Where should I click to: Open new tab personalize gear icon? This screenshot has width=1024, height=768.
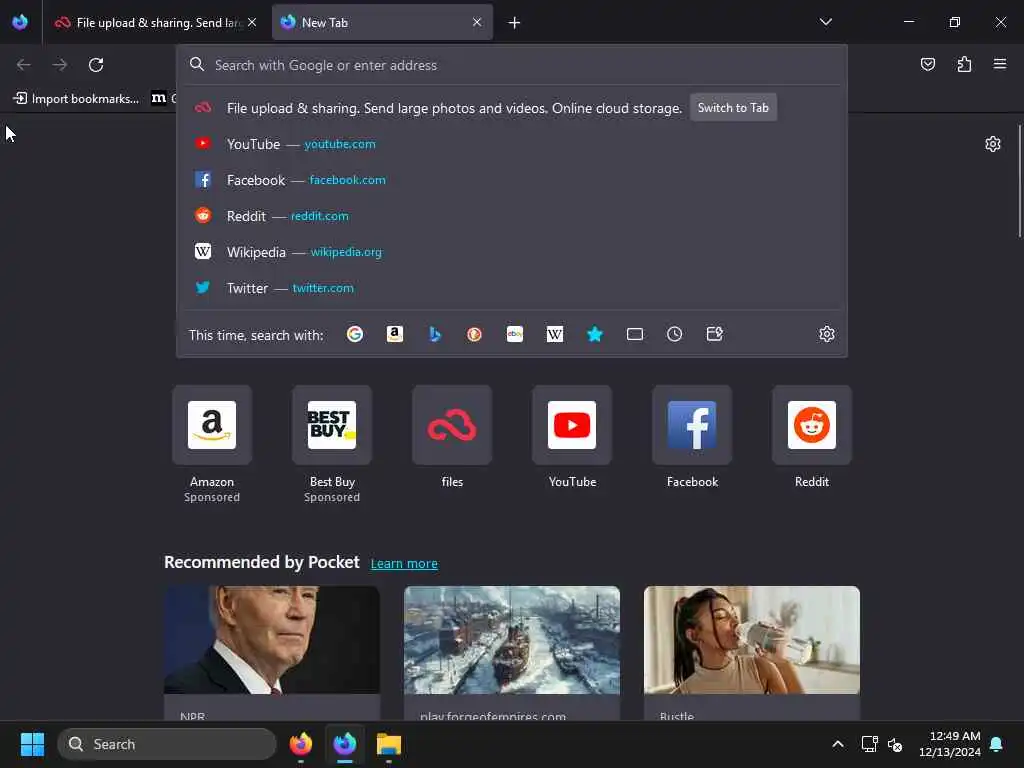(993, 144)
